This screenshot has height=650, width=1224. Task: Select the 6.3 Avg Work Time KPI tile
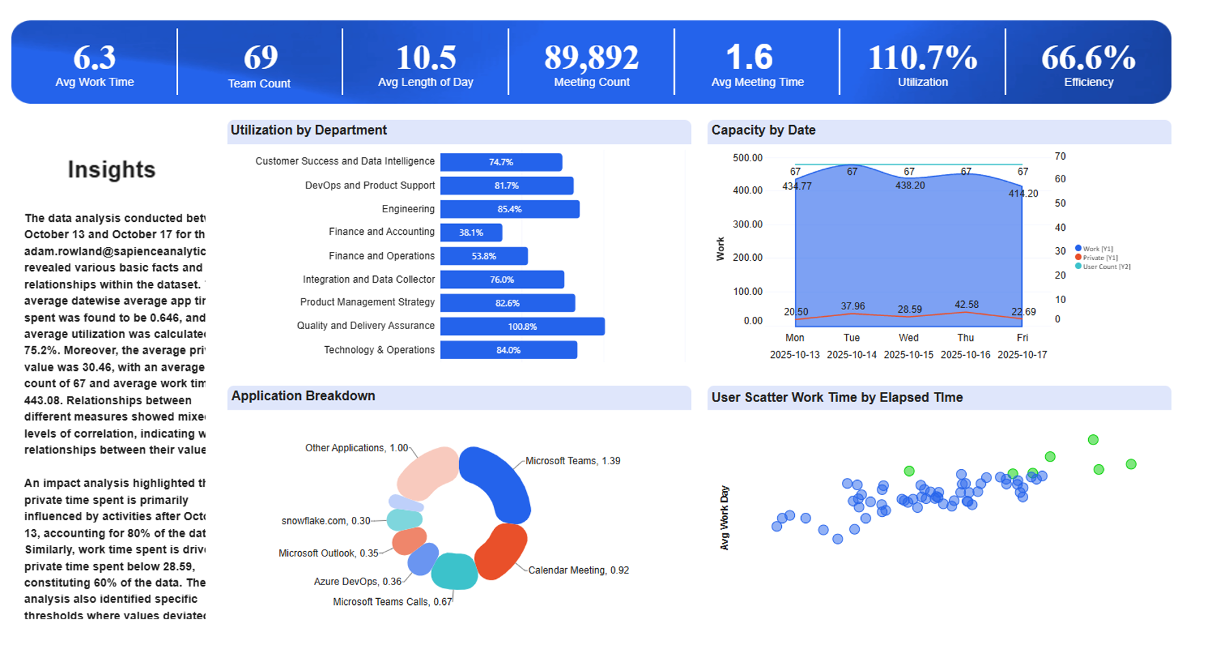[x=94, y=61]
